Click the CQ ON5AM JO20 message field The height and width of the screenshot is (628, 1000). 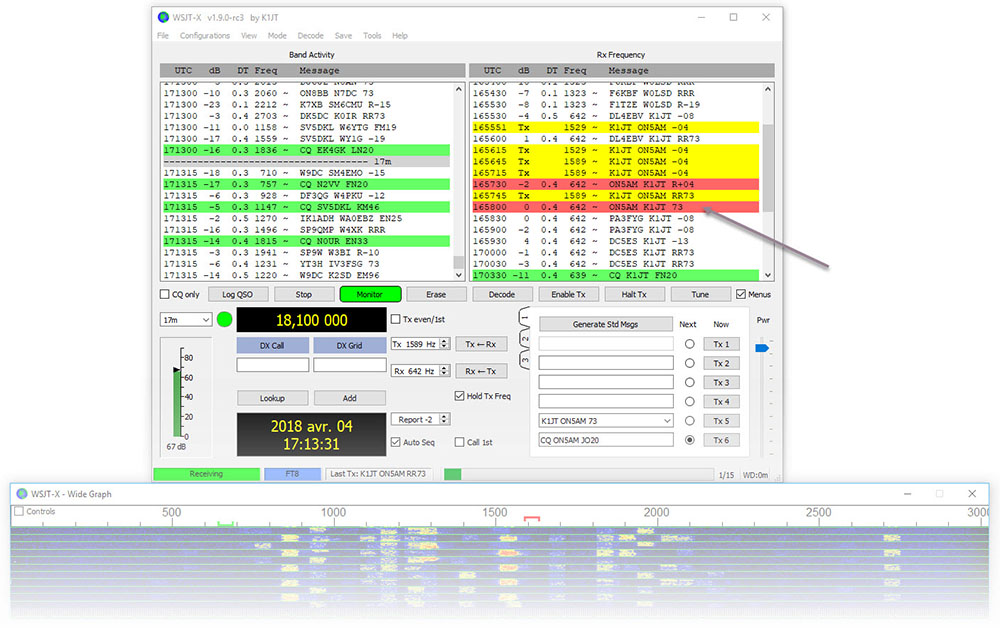coord(606,440)
